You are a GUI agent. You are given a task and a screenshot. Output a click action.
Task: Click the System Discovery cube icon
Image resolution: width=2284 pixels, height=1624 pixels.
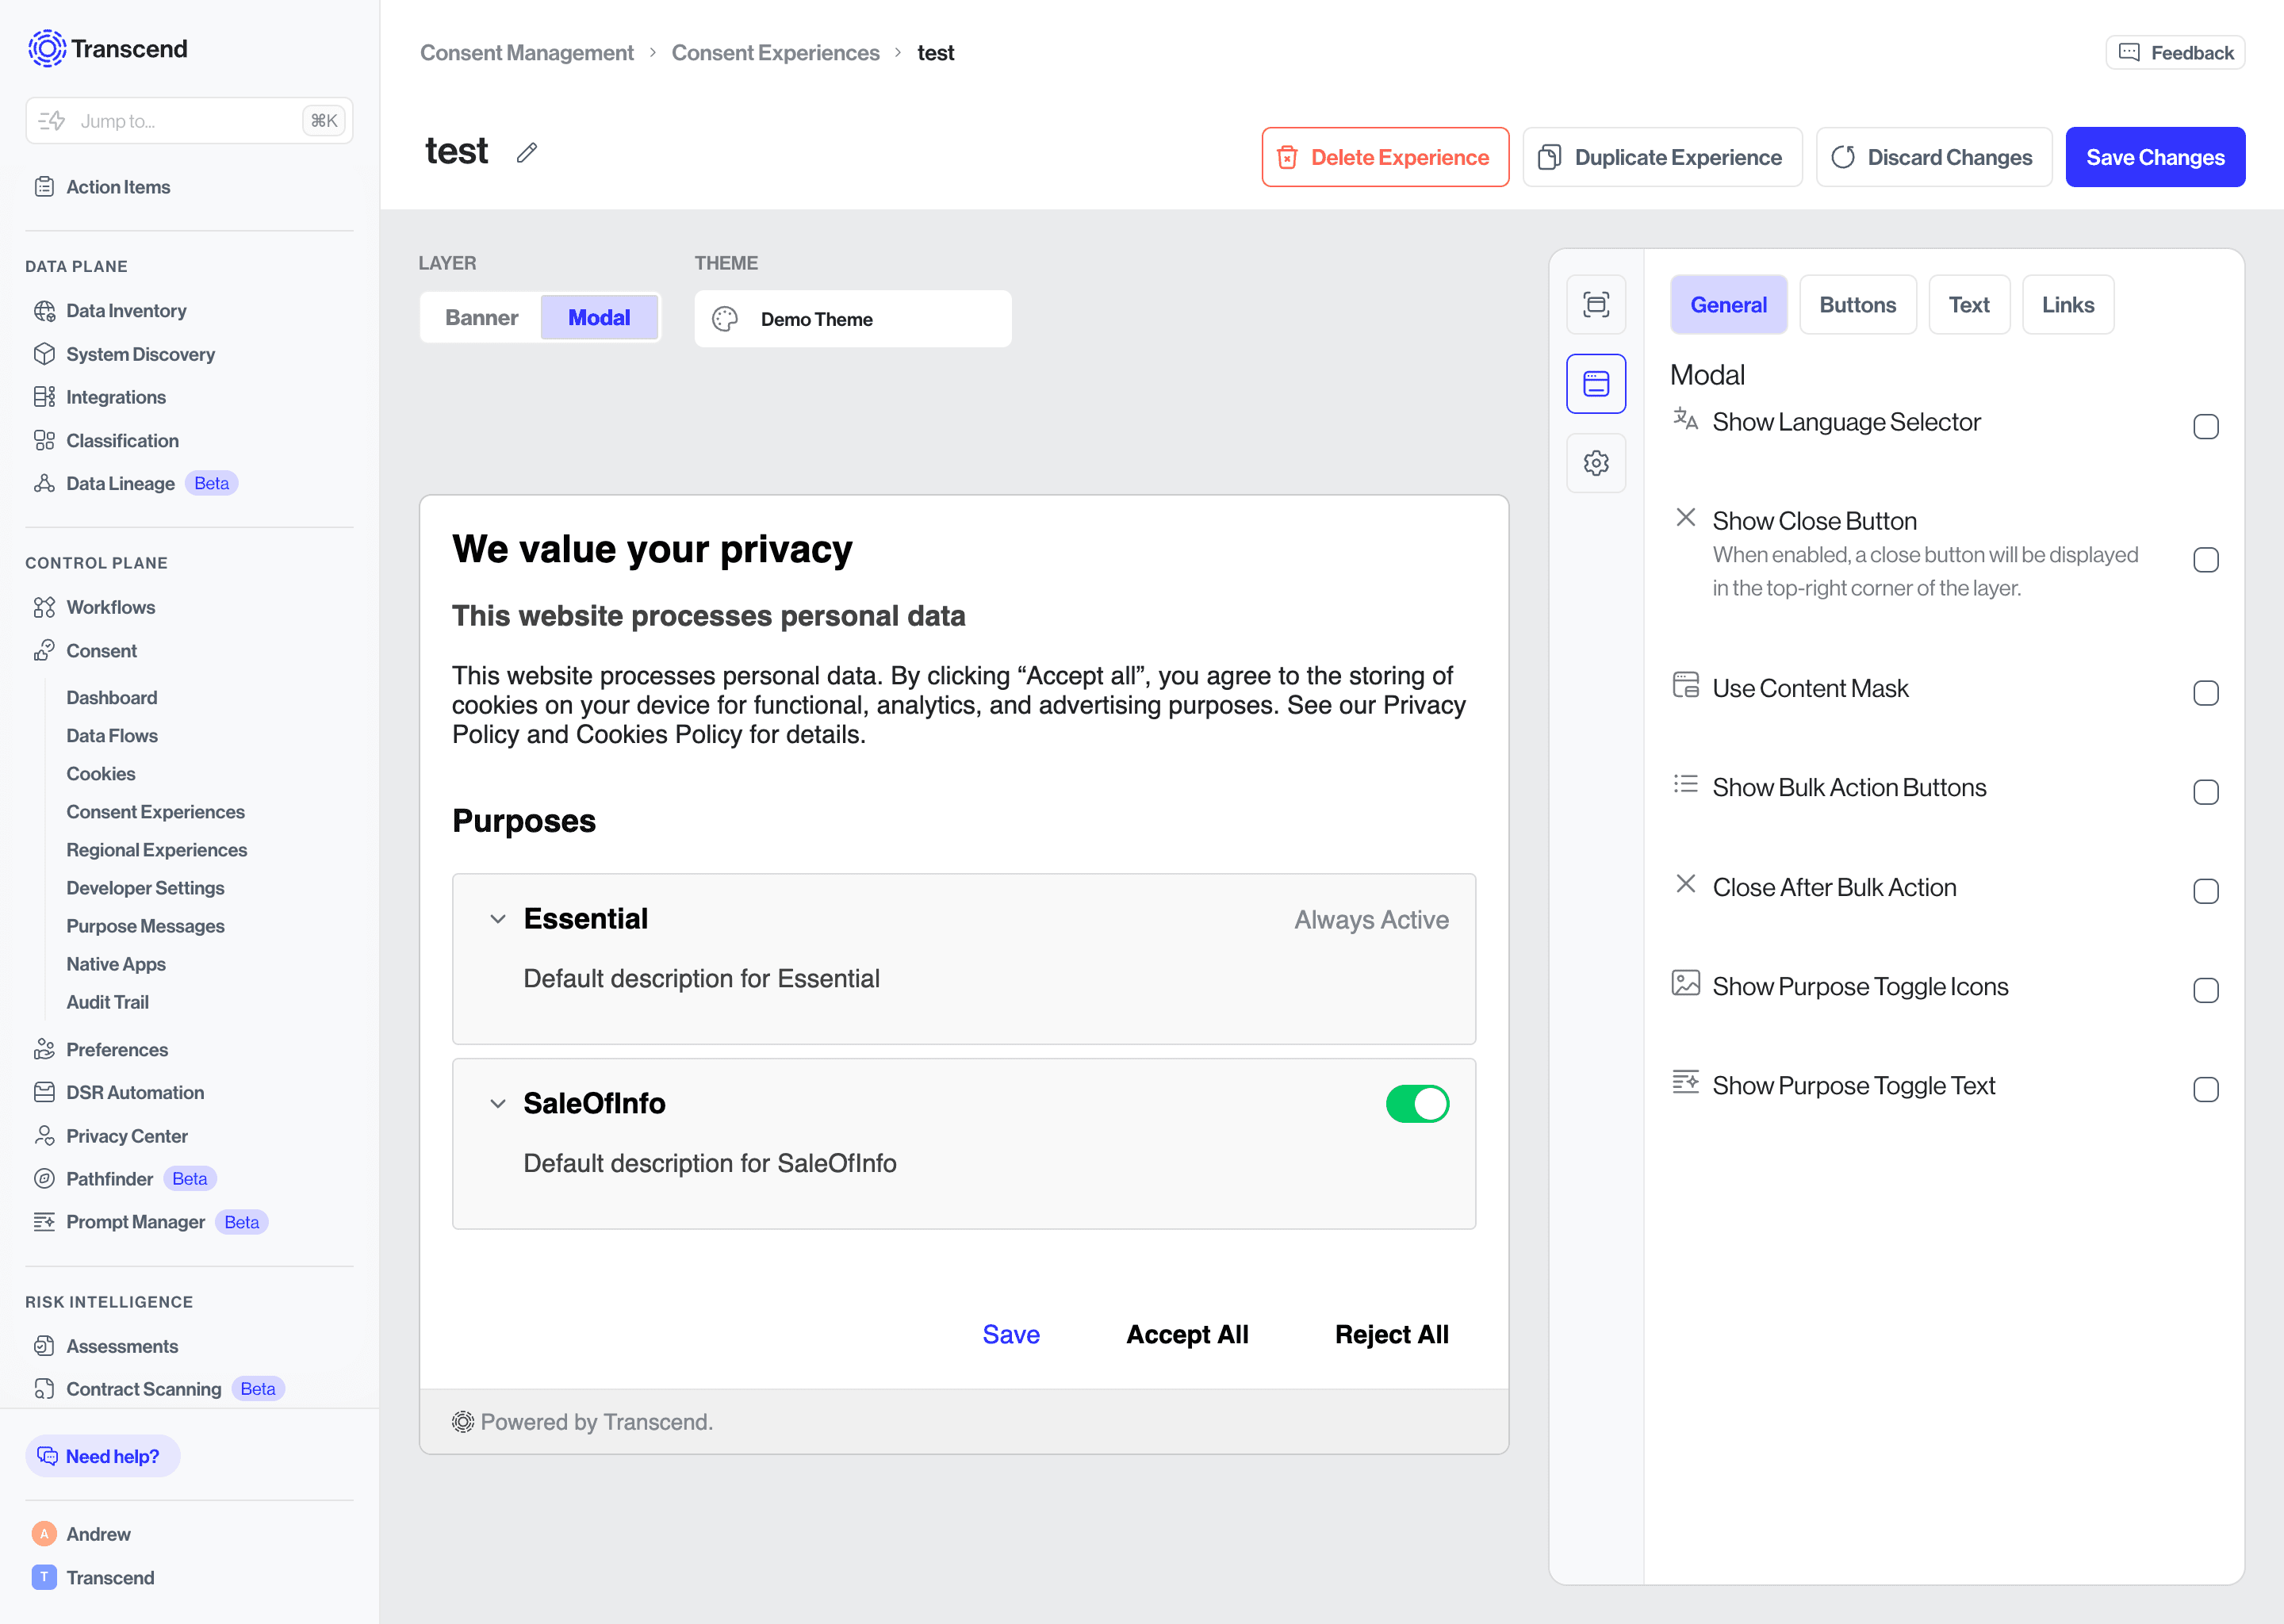44,354
